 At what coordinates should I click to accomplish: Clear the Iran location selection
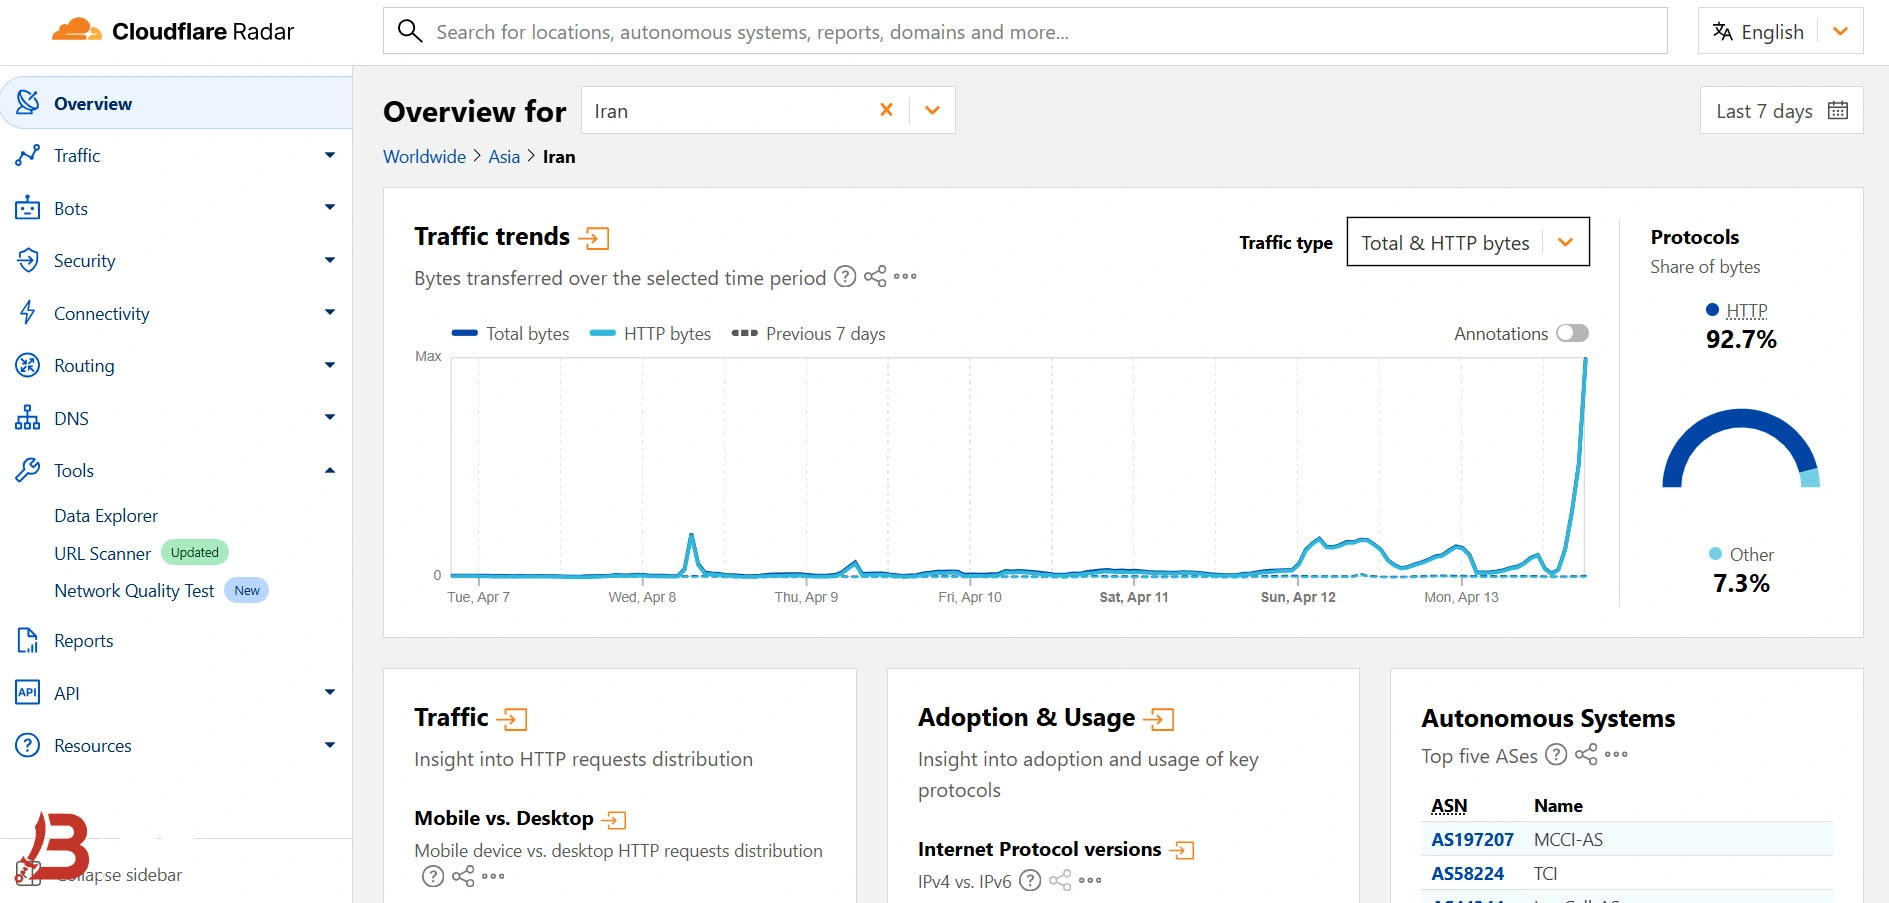point(886,110)
